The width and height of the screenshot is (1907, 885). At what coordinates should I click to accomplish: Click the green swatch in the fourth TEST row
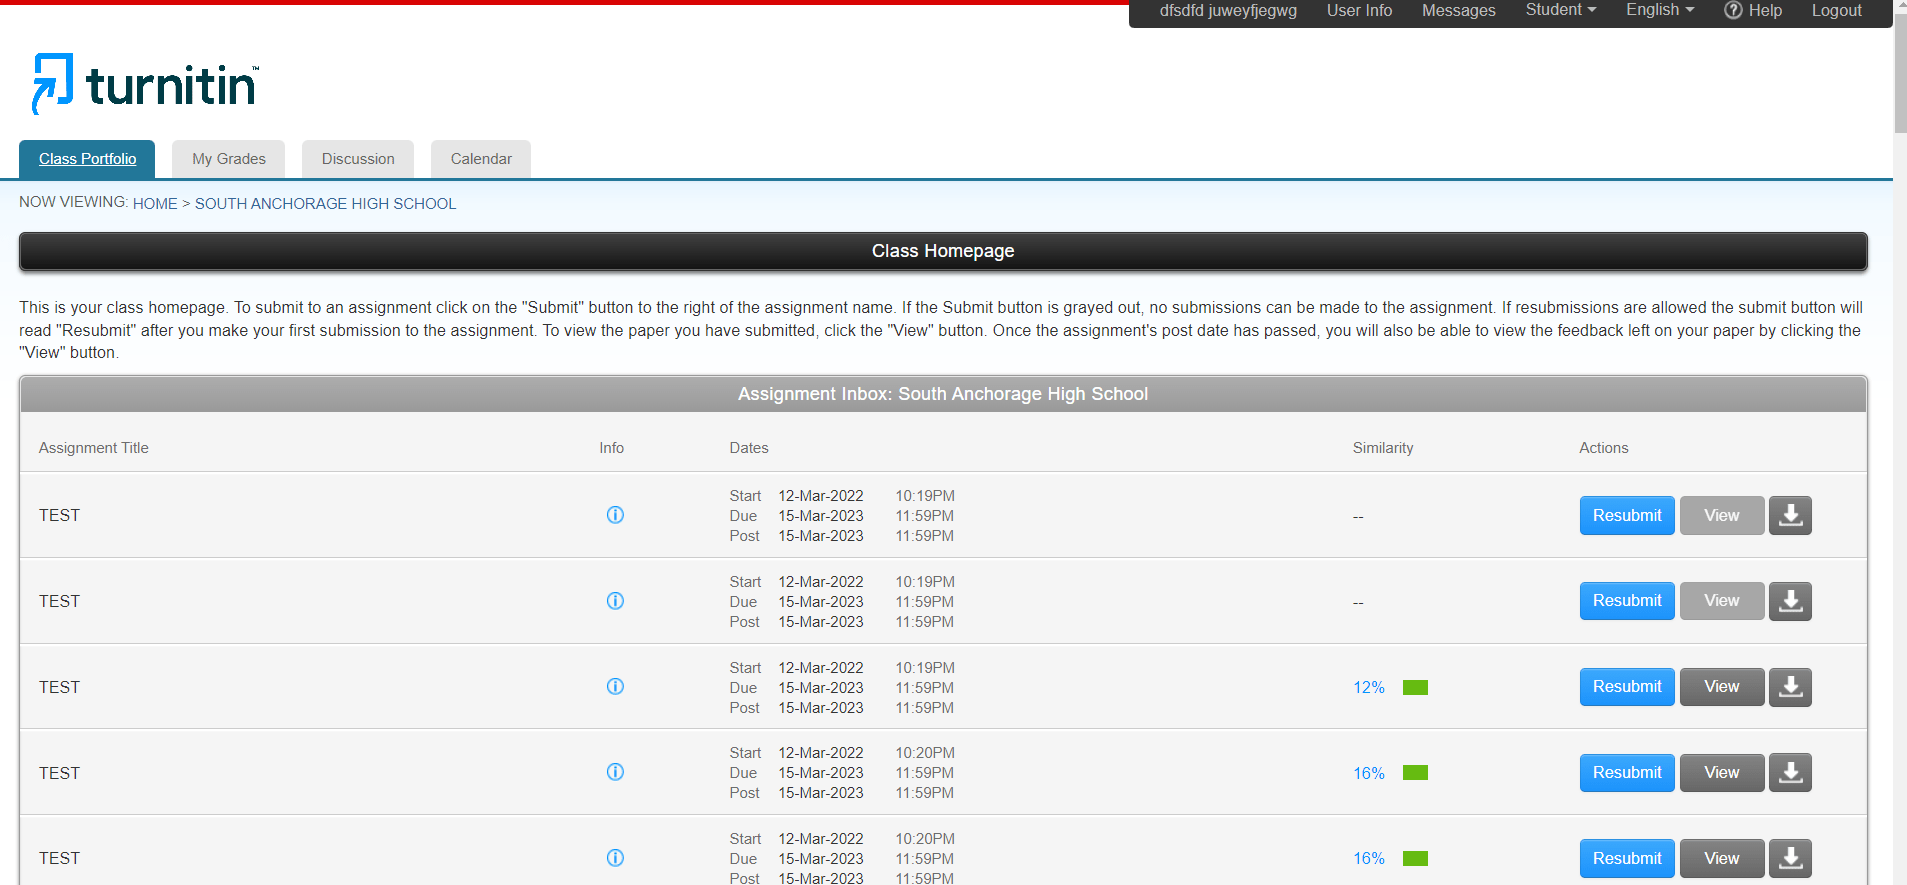1415,773
